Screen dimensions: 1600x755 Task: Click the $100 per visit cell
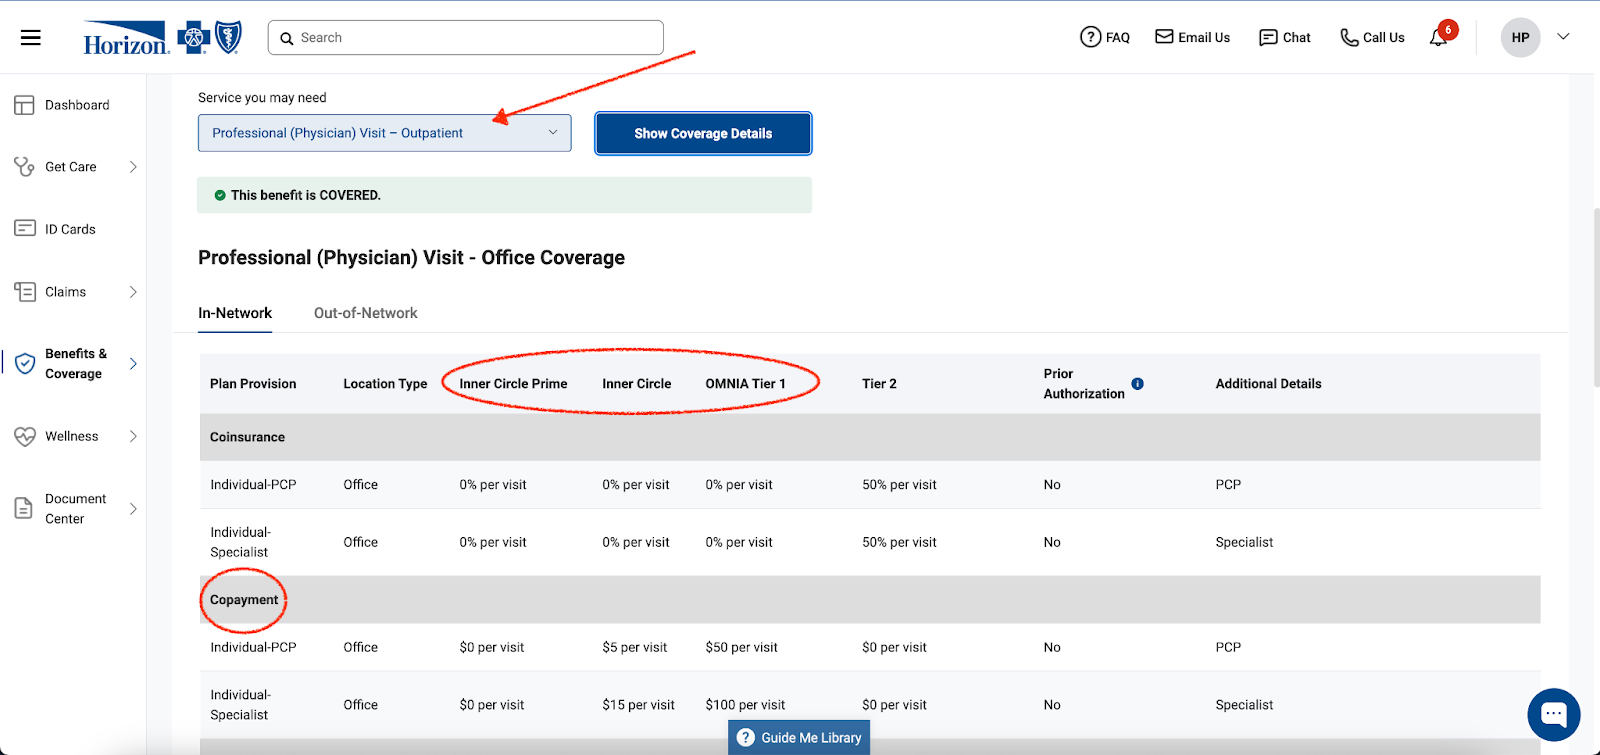[745, 705]
